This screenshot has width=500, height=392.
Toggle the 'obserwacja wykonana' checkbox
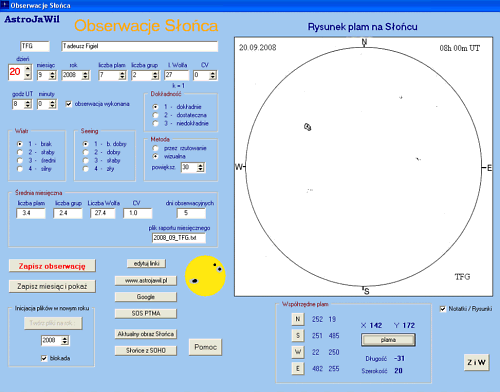pos(69,104)
